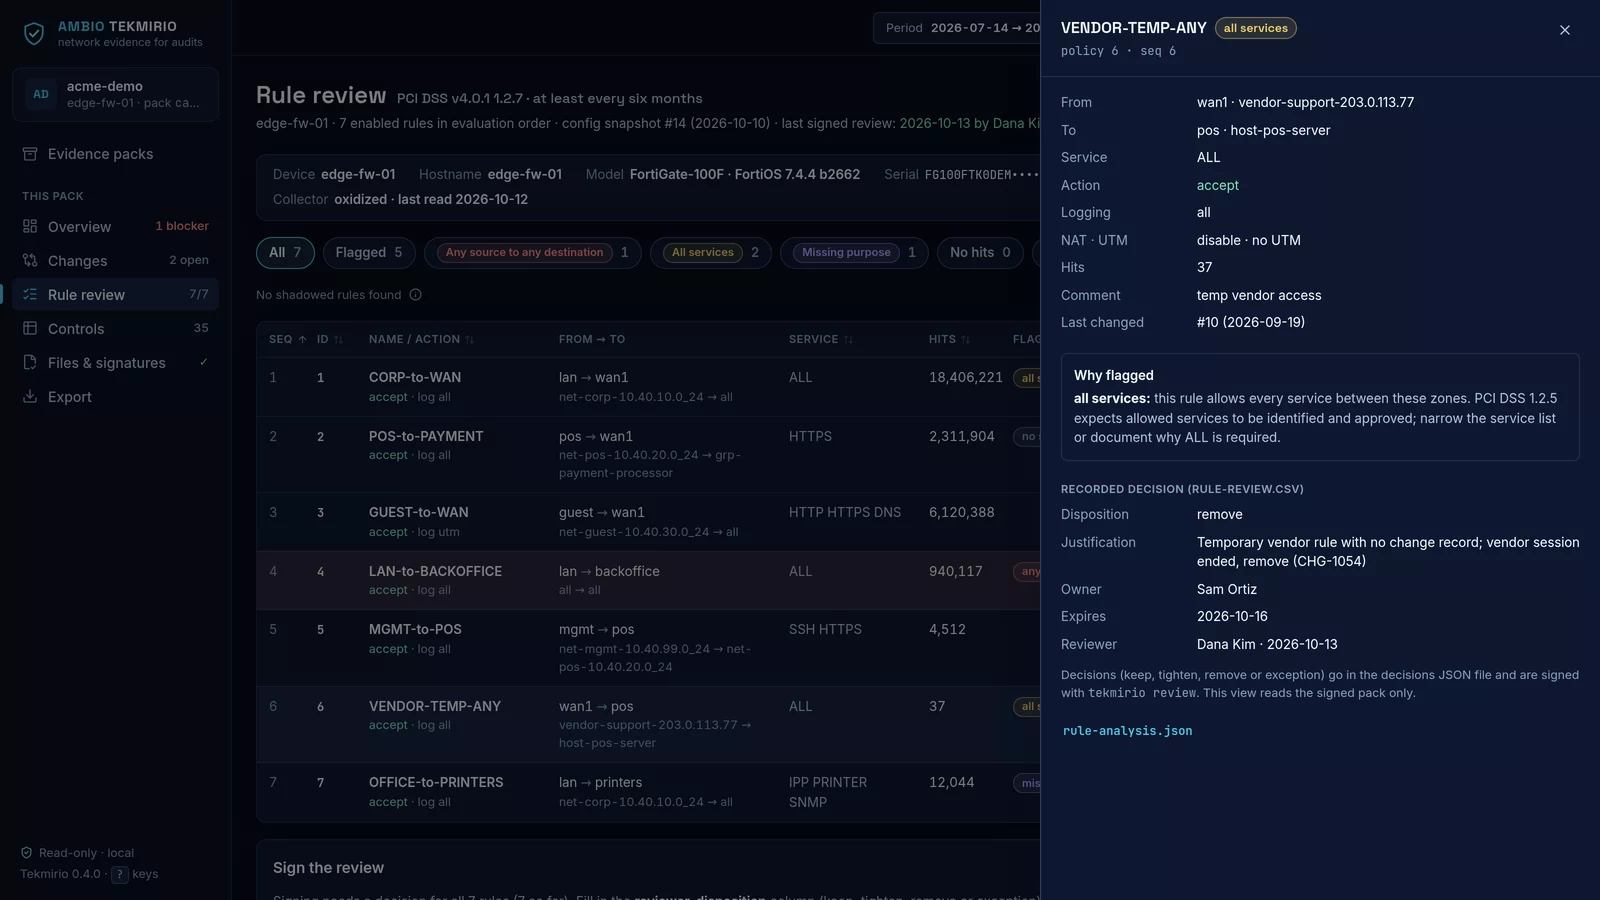This screenshot has width=1600, height=900.
Task: Open OFFICE-to-PRINTERS rule
Action: pyautogui.click(x=648, y=792)
